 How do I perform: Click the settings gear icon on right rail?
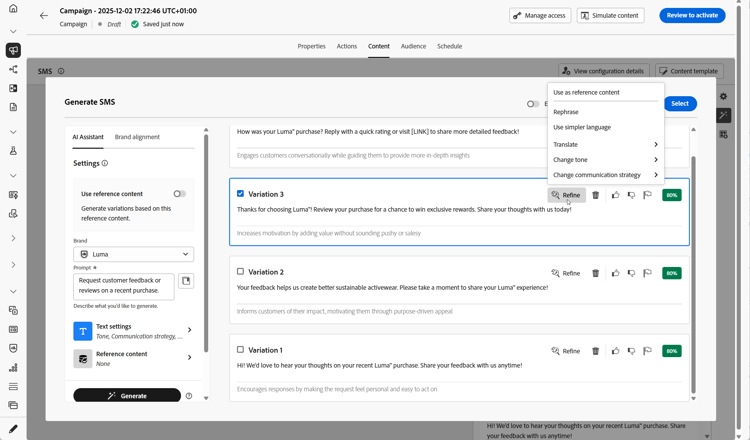723,97
